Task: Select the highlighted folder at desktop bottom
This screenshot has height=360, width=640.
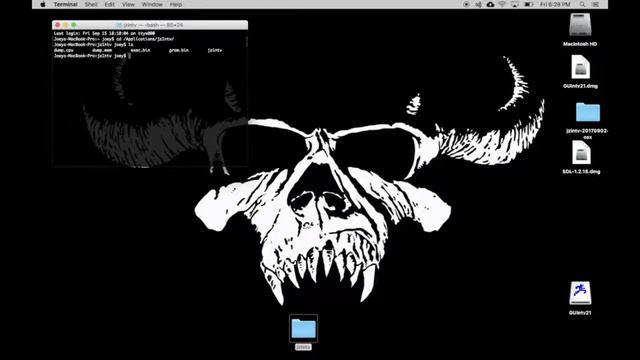Action: click(303, 329)
